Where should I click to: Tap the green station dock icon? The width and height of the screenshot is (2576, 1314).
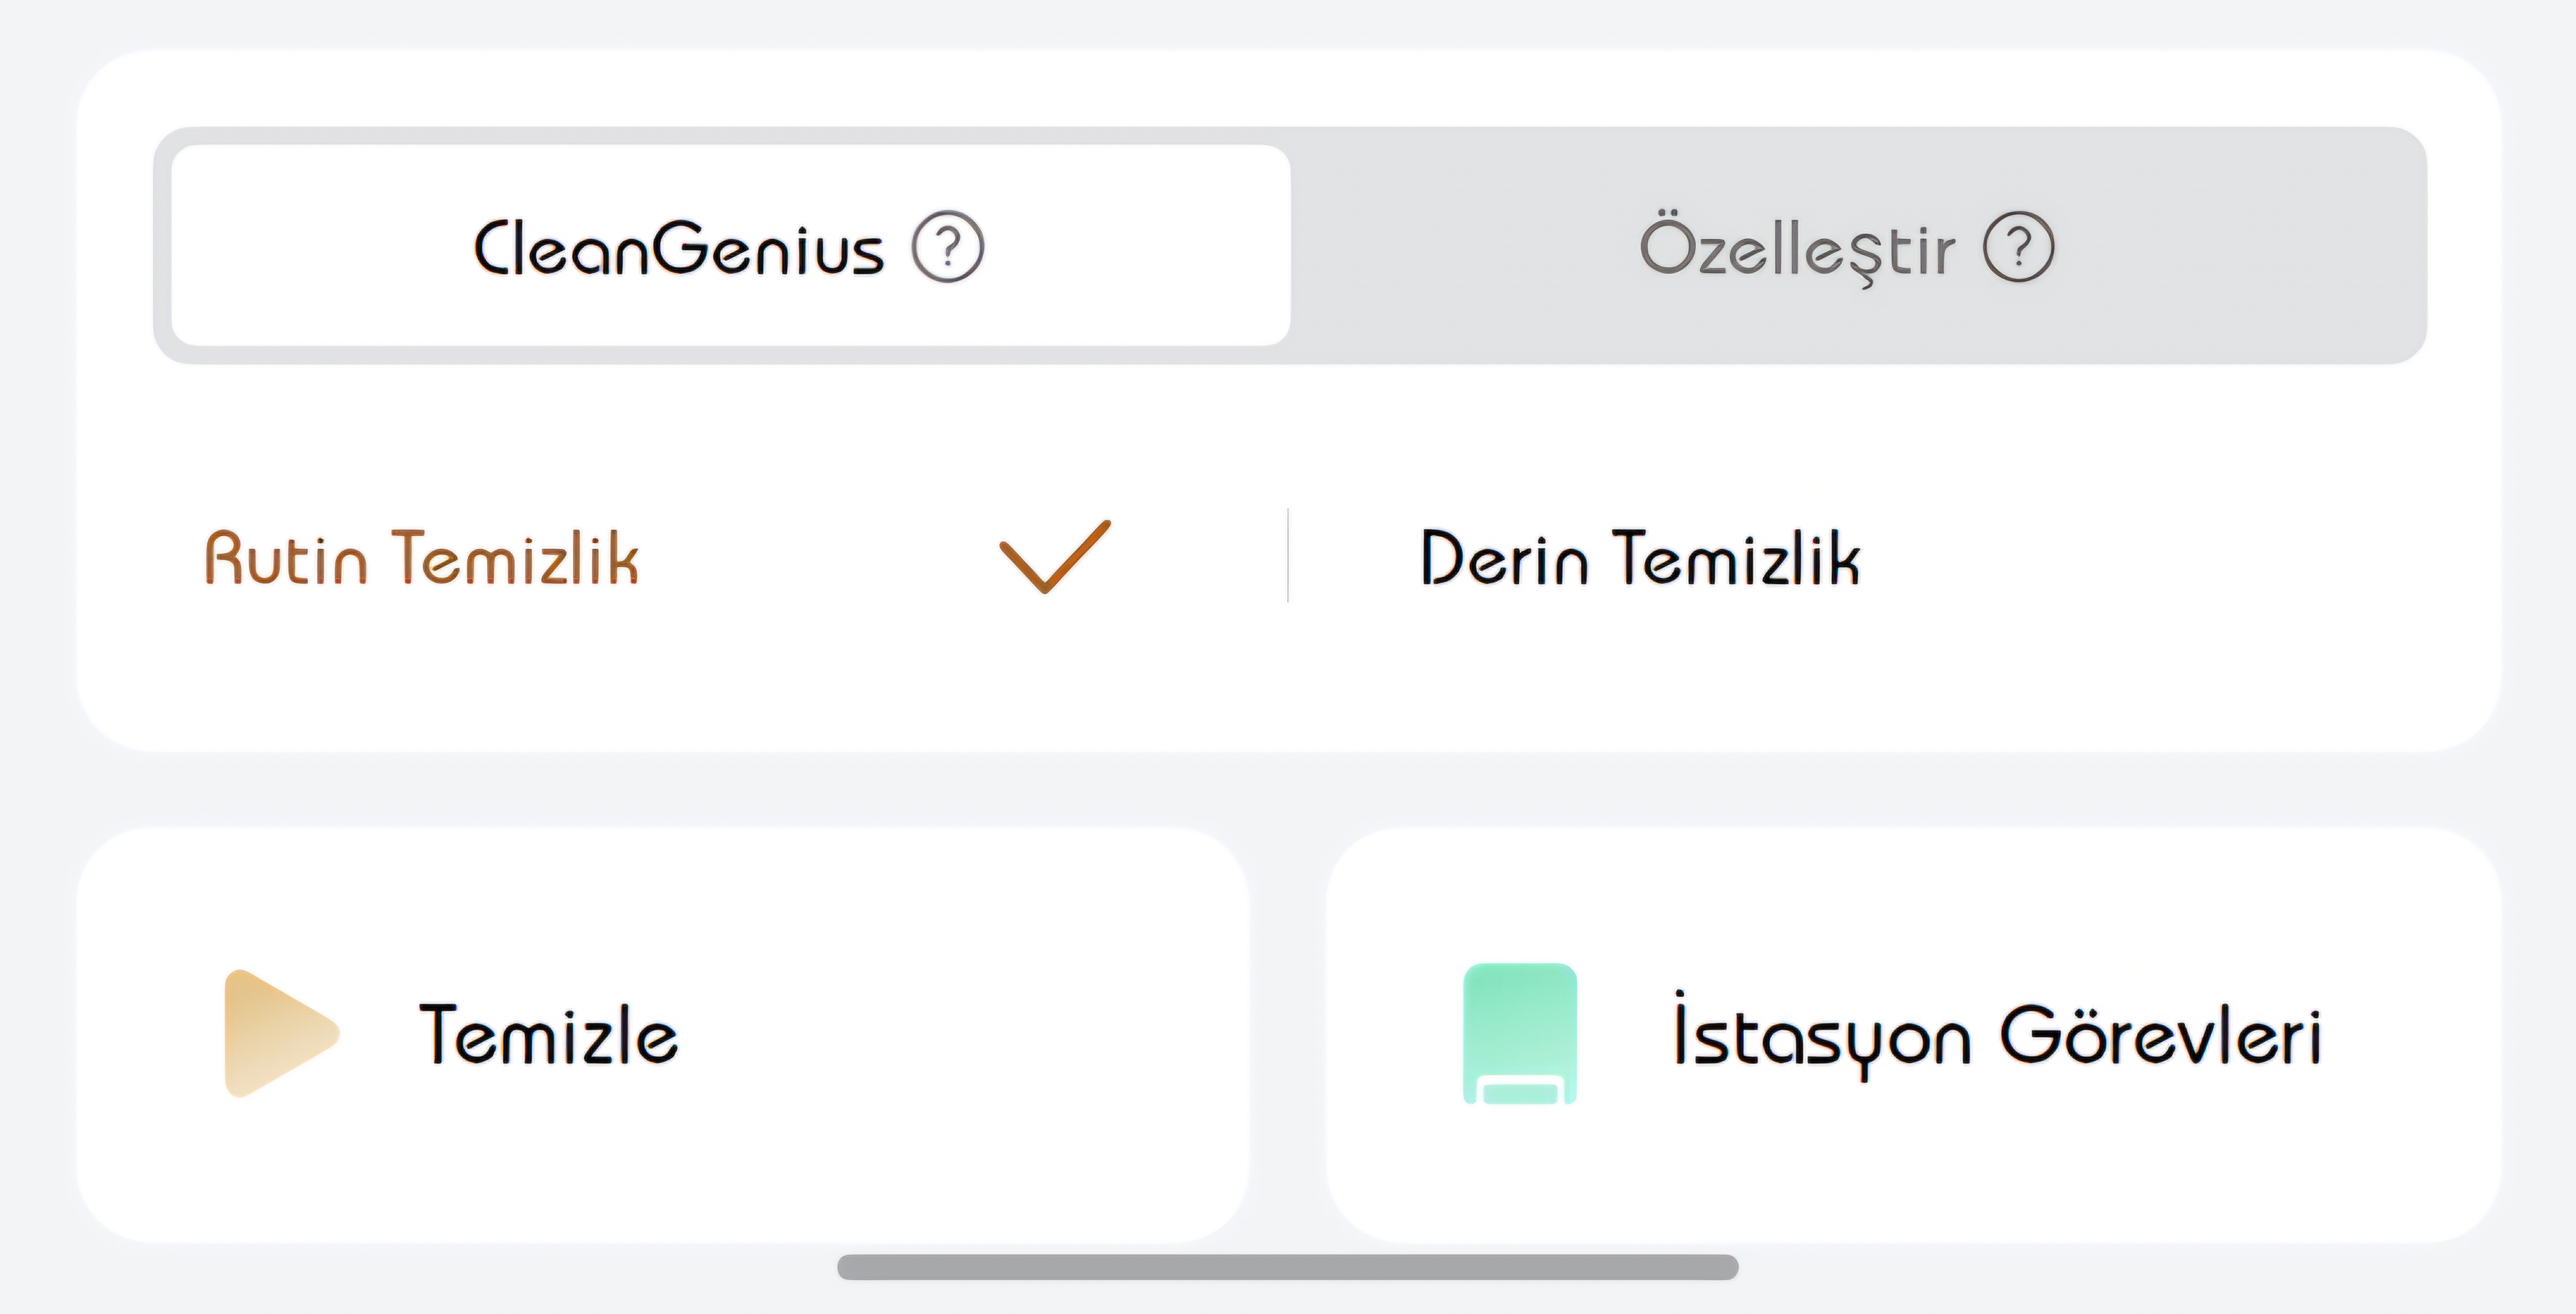point(1519,1033)
